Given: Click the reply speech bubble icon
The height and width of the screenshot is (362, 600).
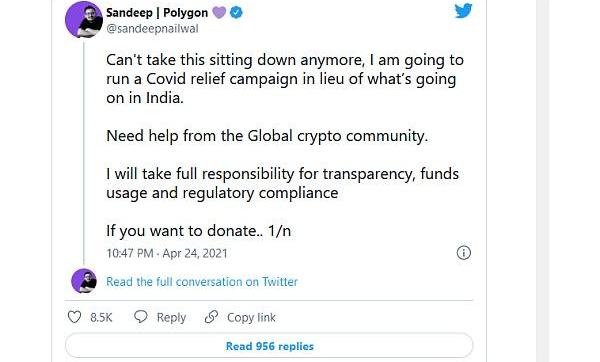Looking at the screenshot, I should click(140, 317).
